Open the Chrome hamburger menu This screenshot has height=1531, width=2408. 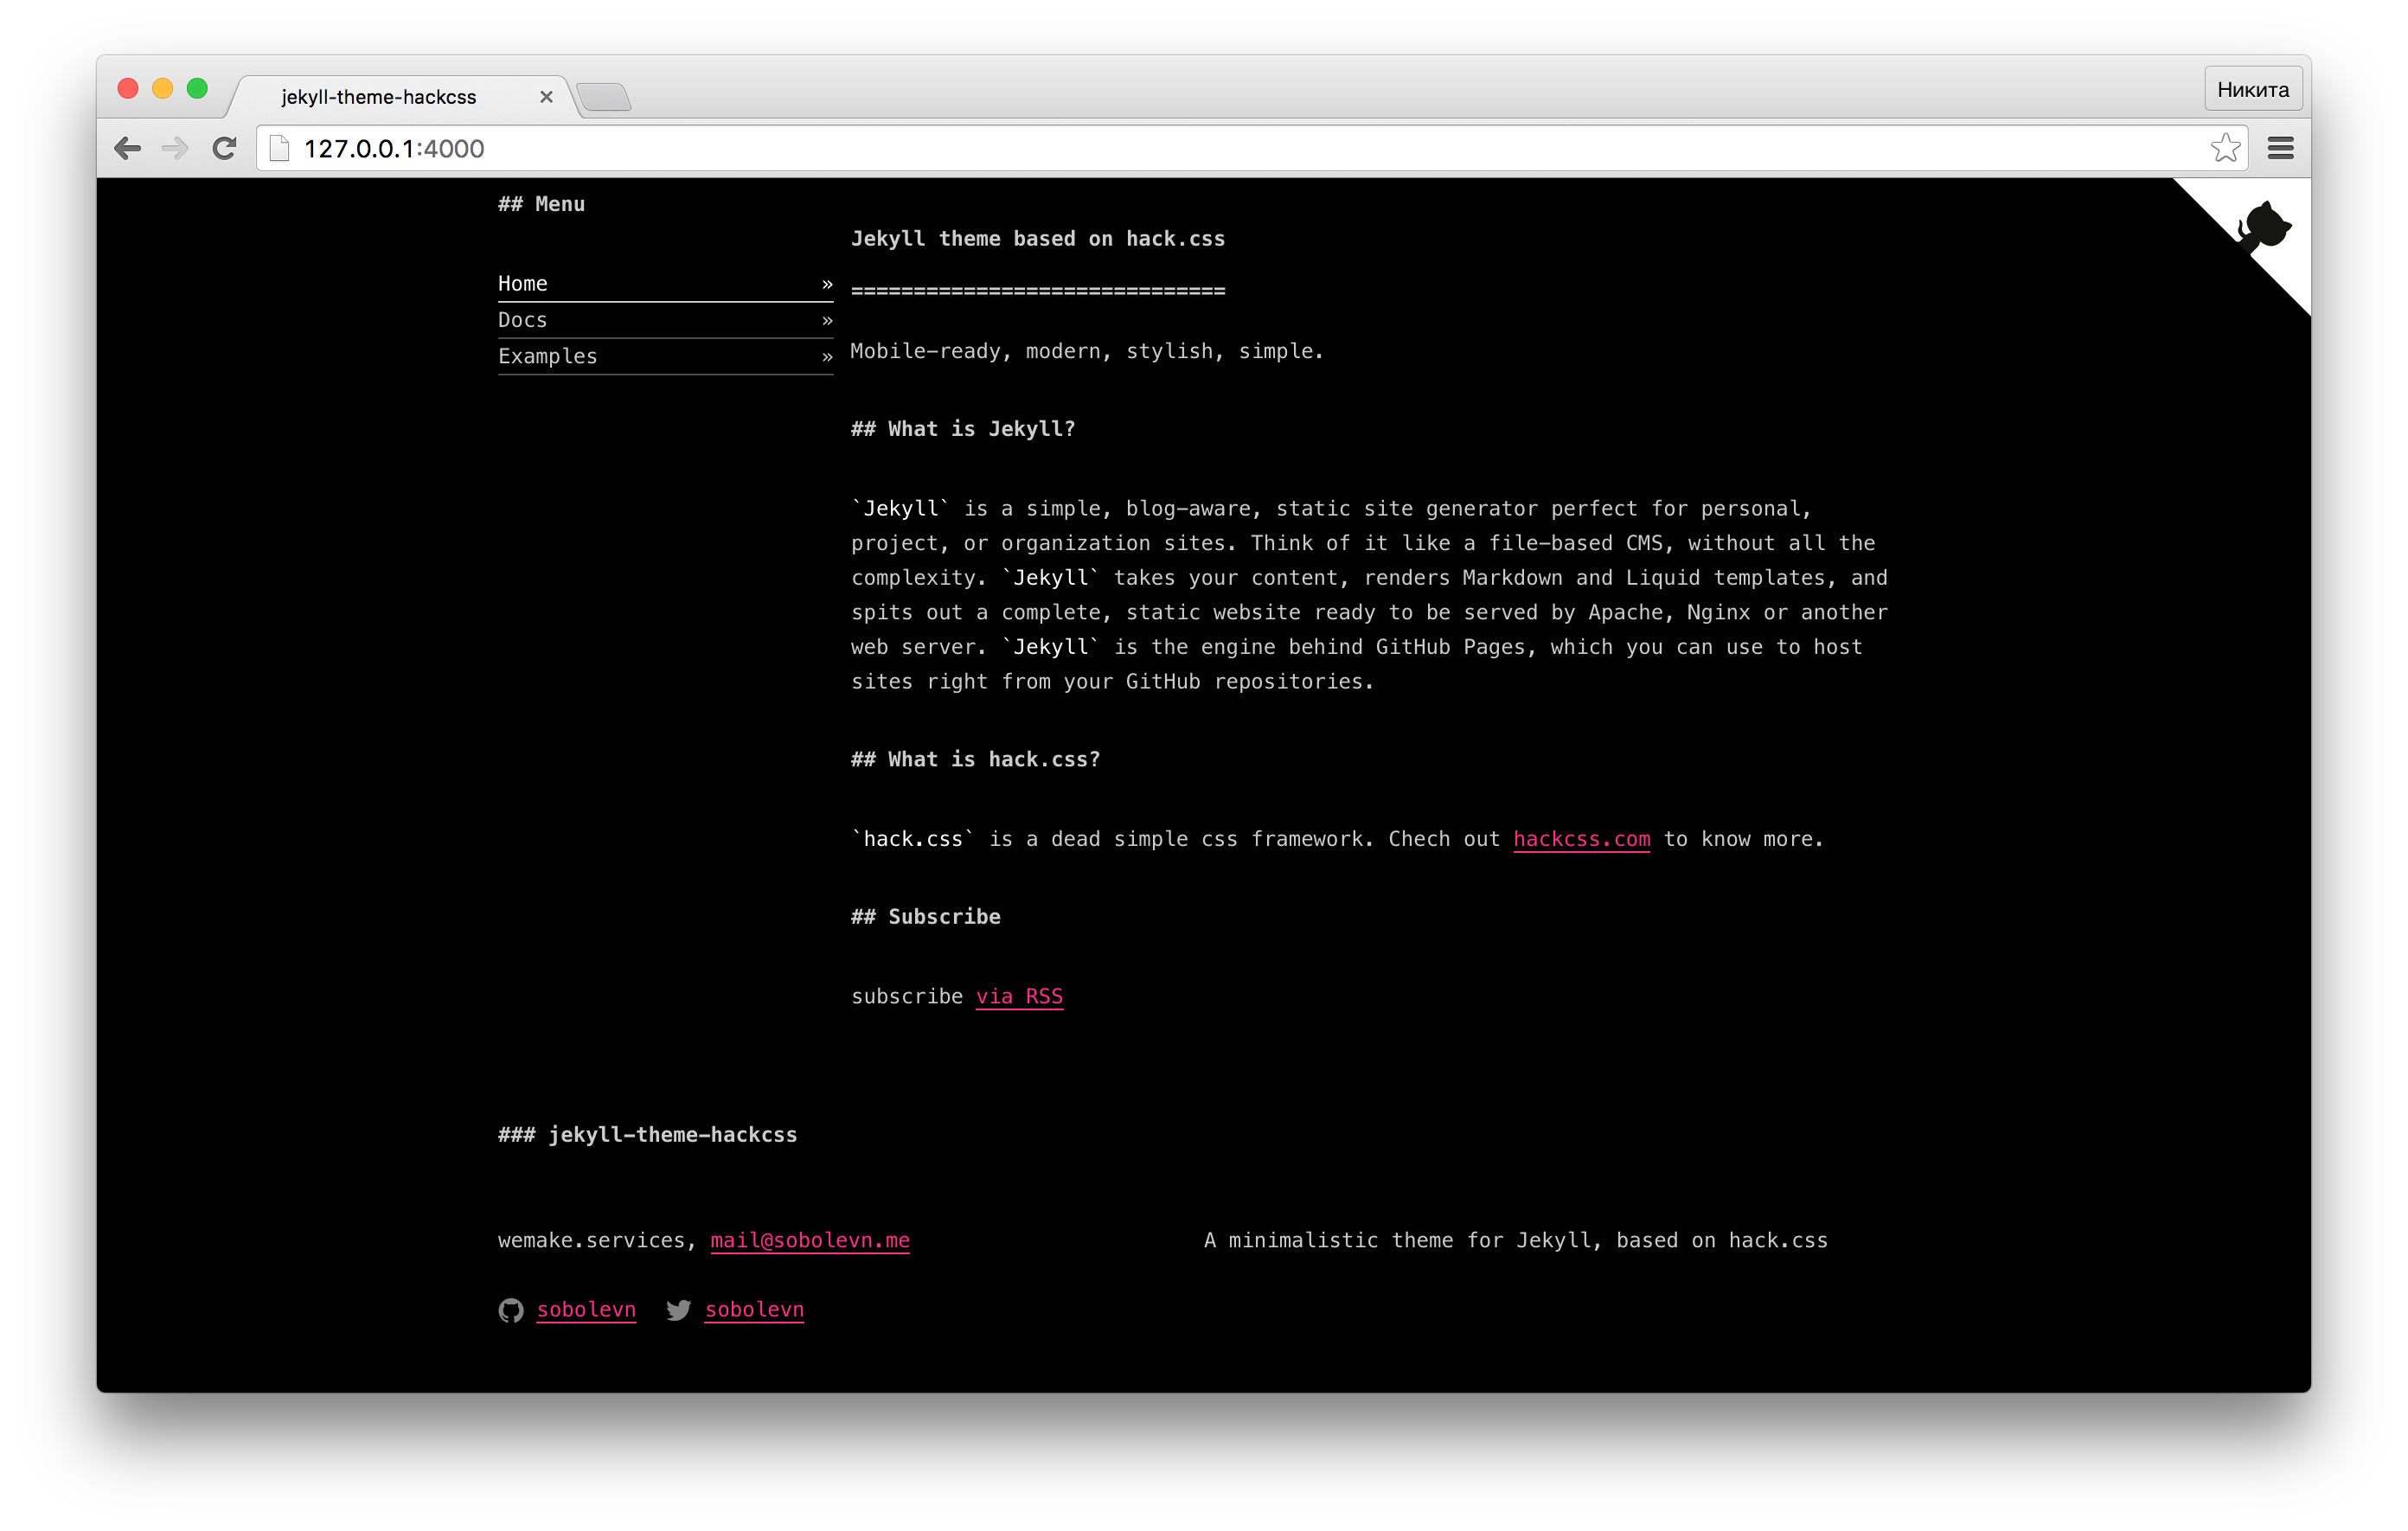2281,148
